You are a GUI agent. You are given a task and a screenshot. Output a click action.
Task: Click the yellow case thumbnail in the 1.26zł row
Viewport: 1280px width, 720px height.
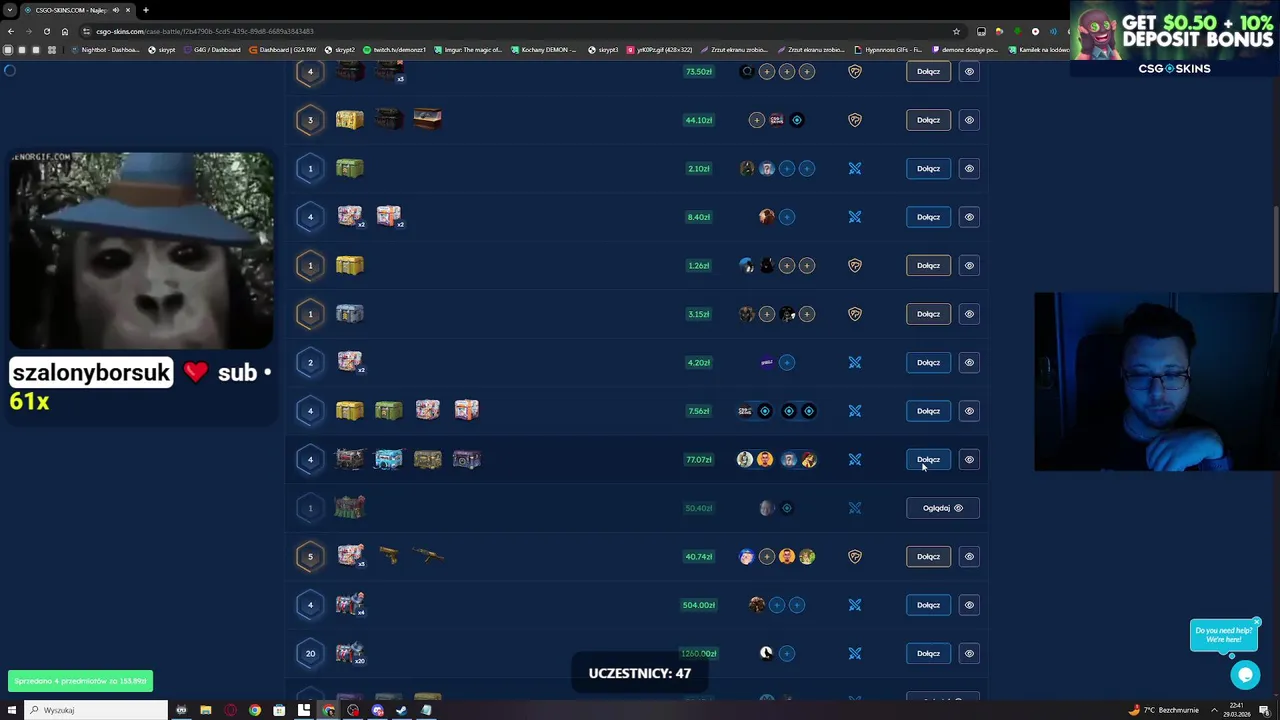(350, 265)
